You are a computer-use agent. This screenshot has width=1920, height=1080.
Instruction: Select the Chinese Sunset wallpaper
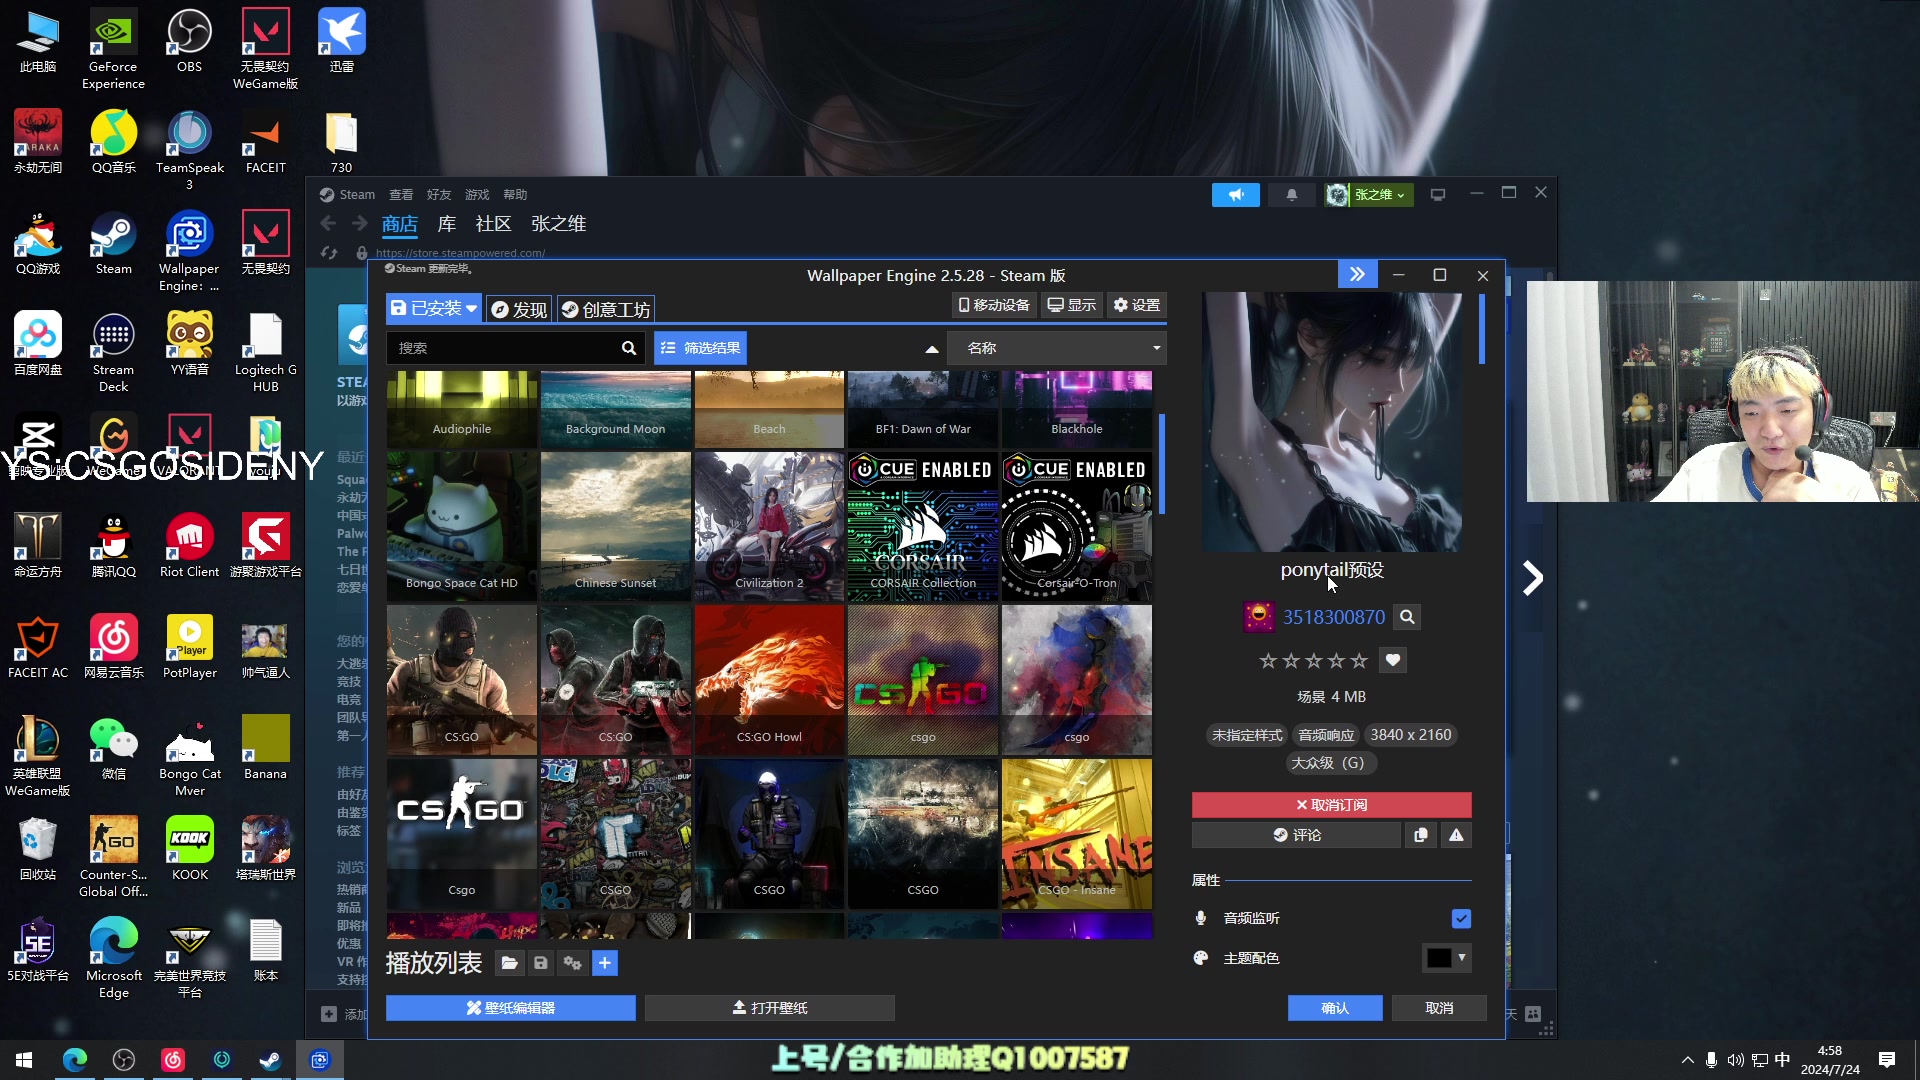click(615, 526)
